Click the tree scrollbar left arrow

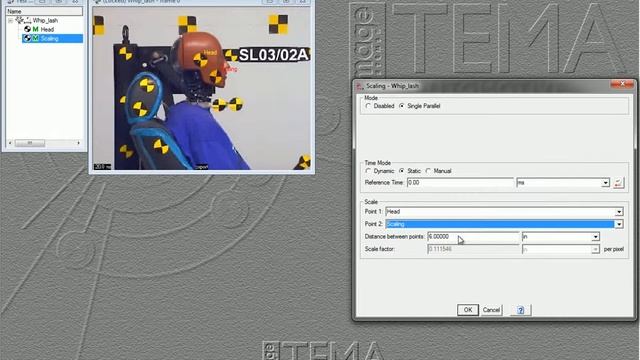click(10, 143)
